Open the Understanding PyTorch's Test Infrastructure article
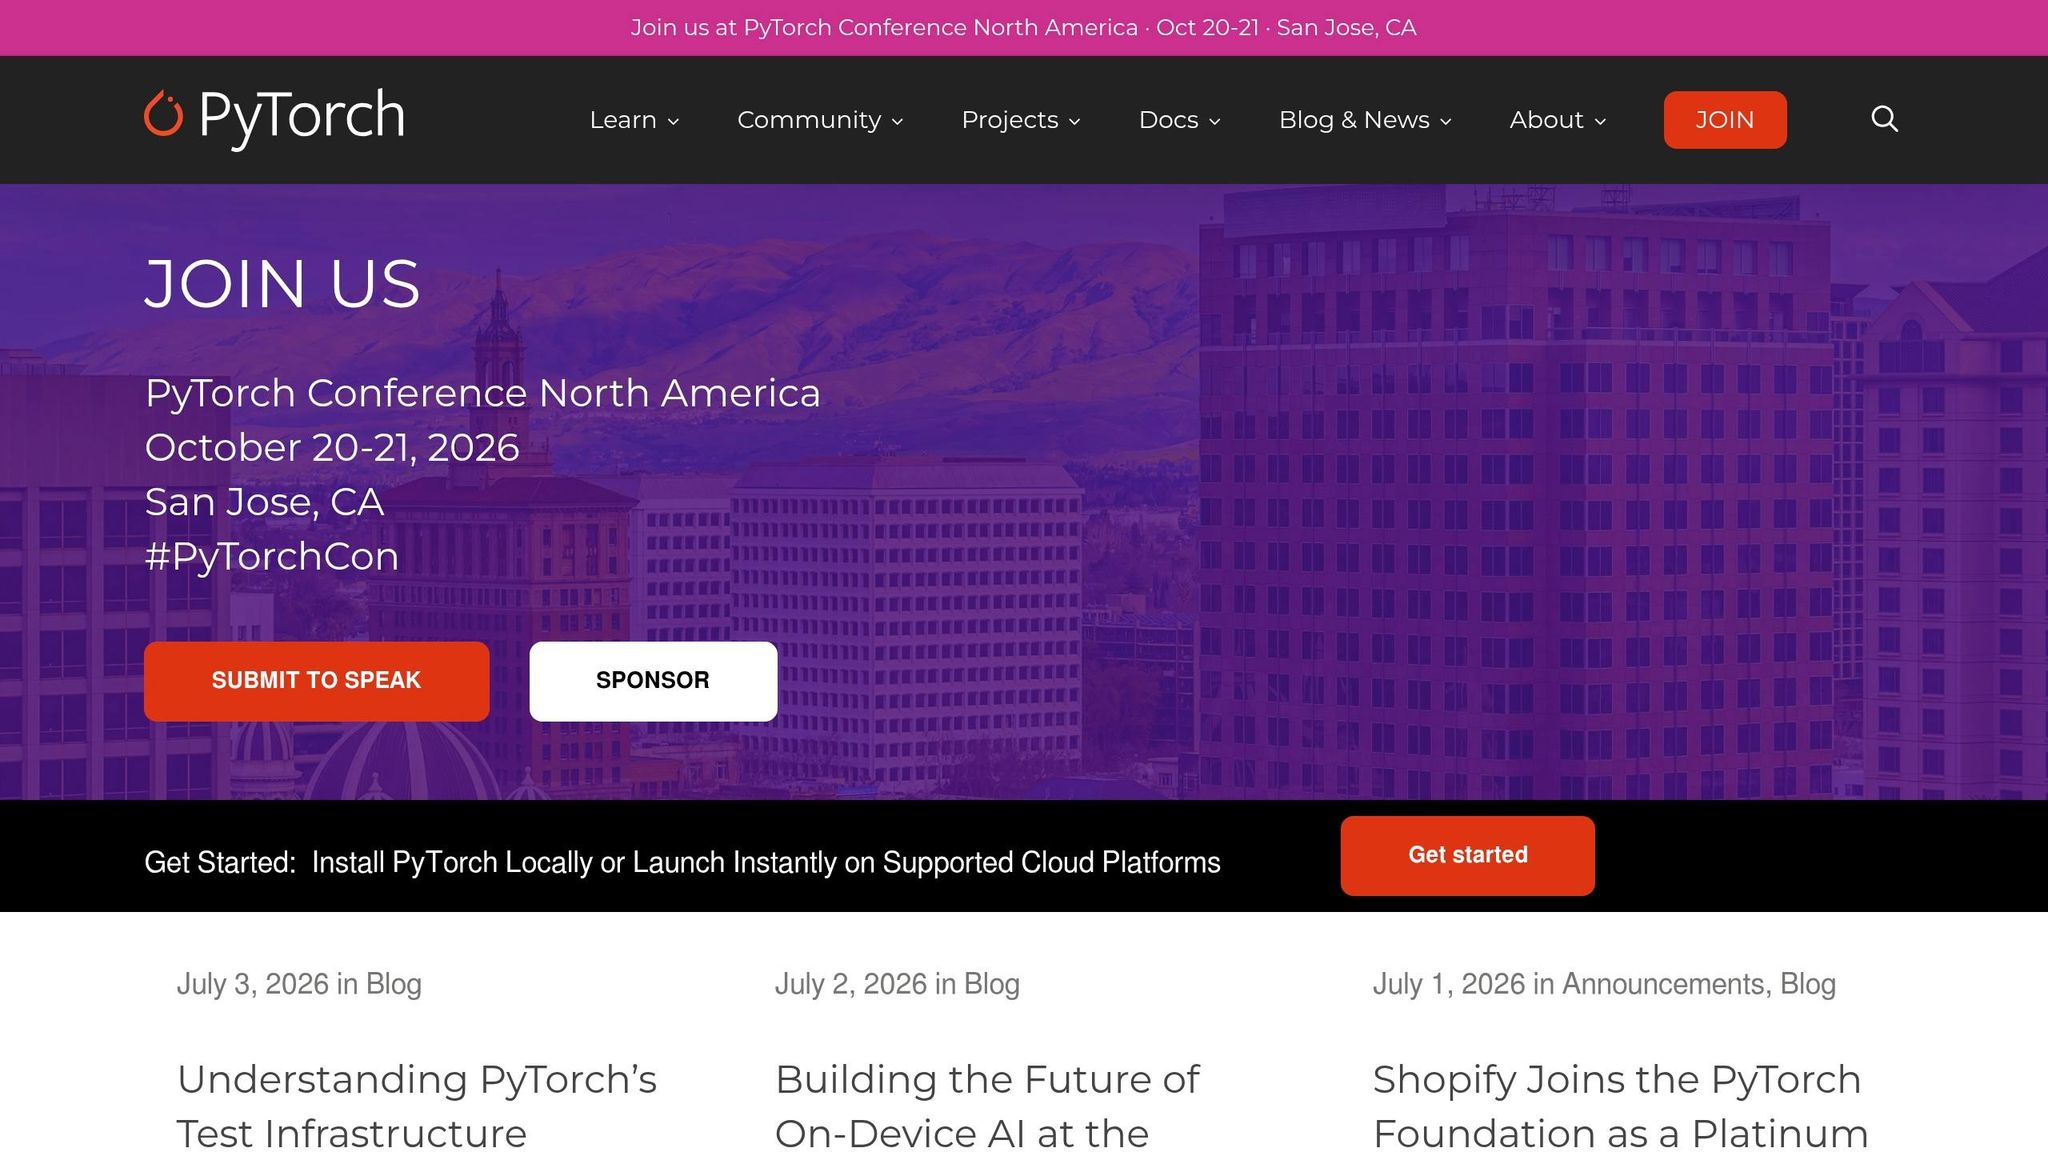The width and height of the screenshot is (2048, 1152). [x=417, y=1106]
